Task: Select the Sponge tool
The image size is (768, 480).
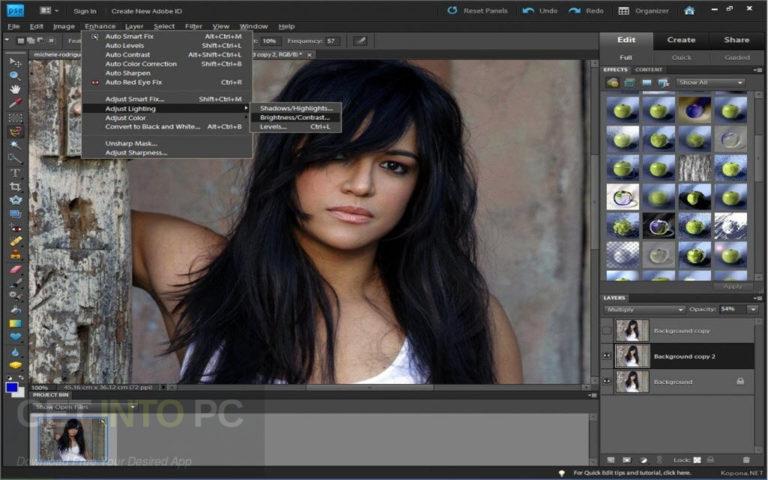Action: pos(16,365)
